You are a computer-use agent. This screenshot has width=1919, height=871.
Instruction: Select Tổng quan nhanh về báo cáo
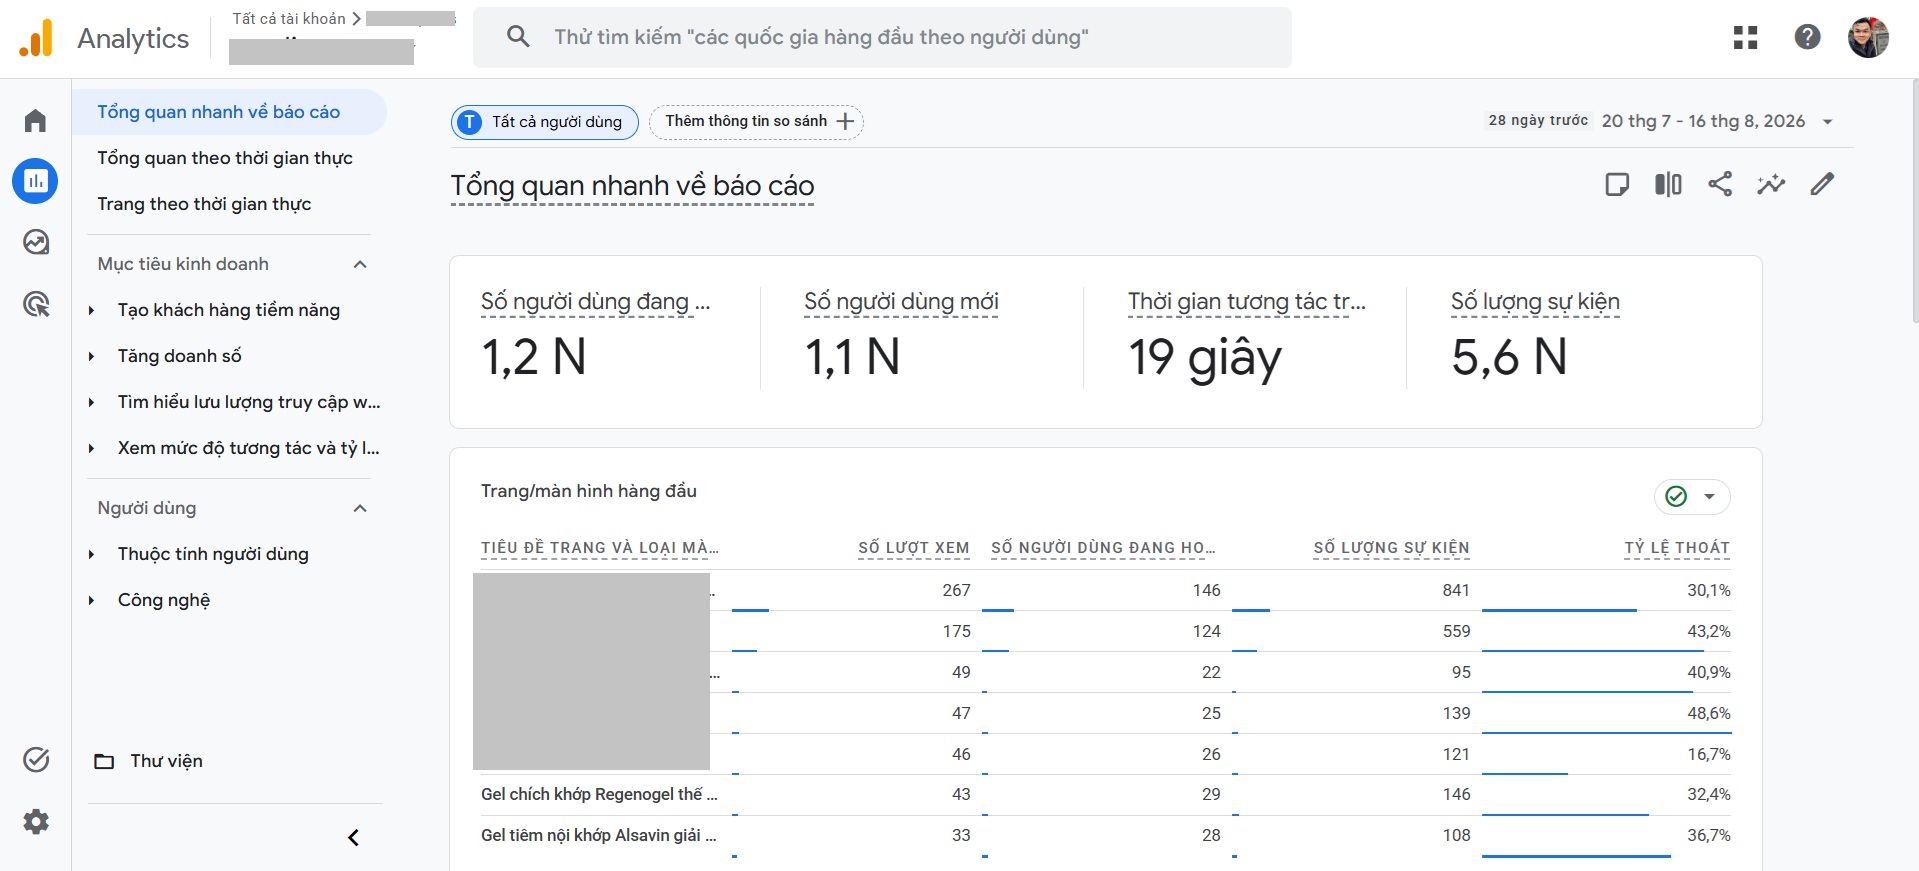point(229,112)
